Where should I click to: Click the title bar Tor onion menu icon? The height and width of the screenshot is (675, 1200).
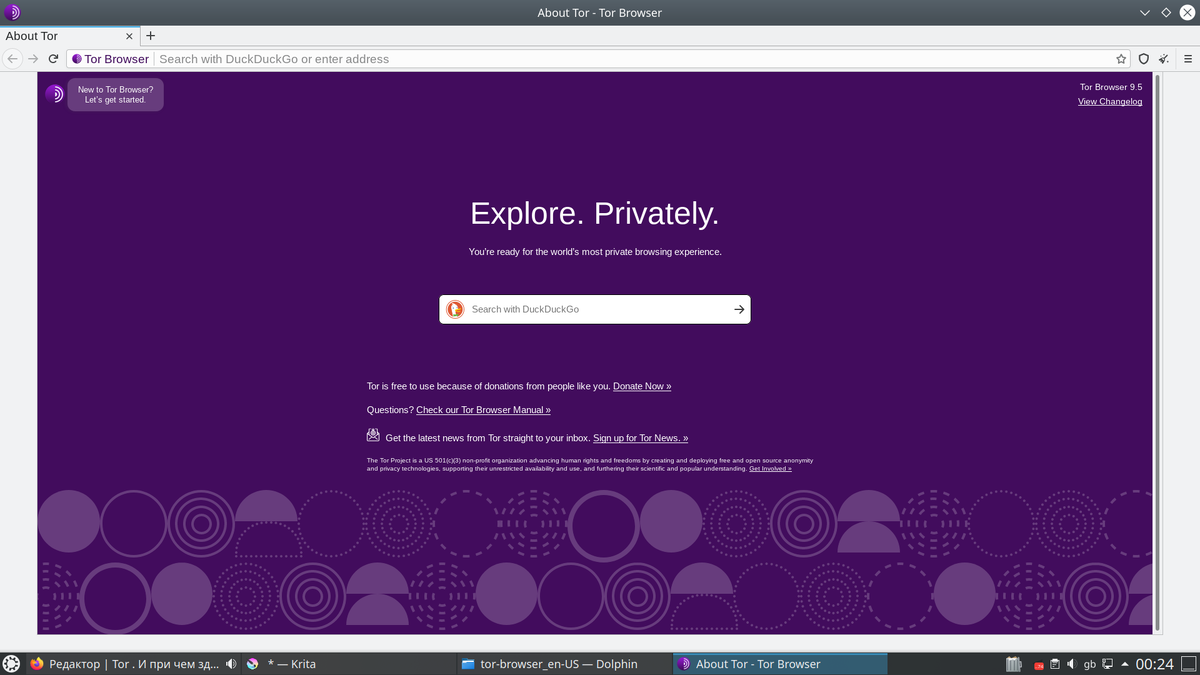tap(11, 13)
